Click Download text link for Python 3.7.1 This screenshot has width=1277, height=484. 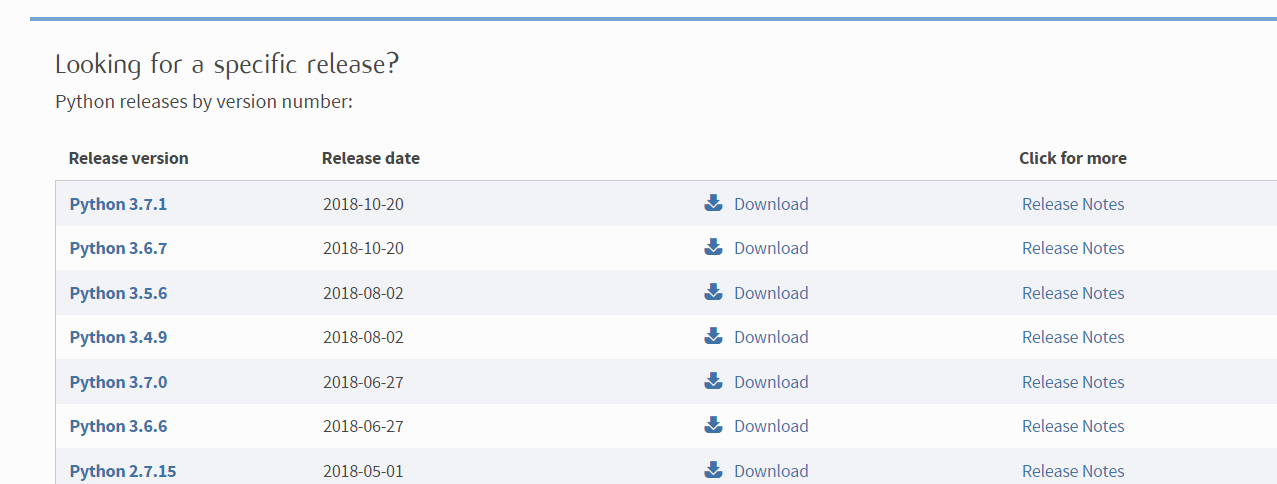(x=771, y=204)
